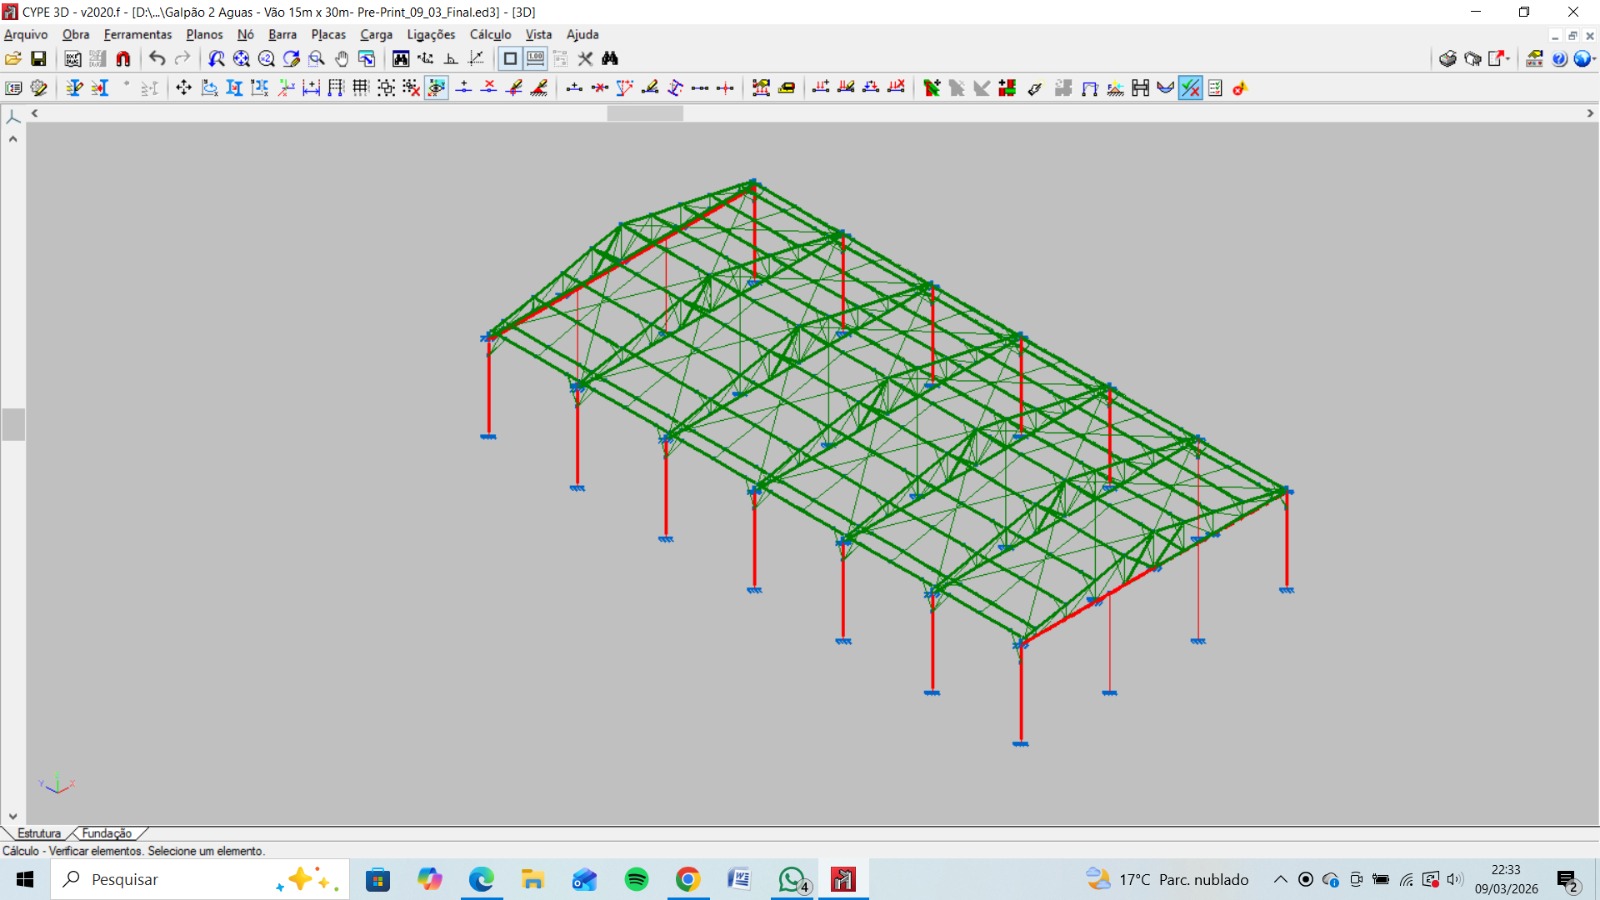The height and width of the screenshot is (900, 1600).
Task: Open the Cálculo menu
Action: [x=490, y=35]
